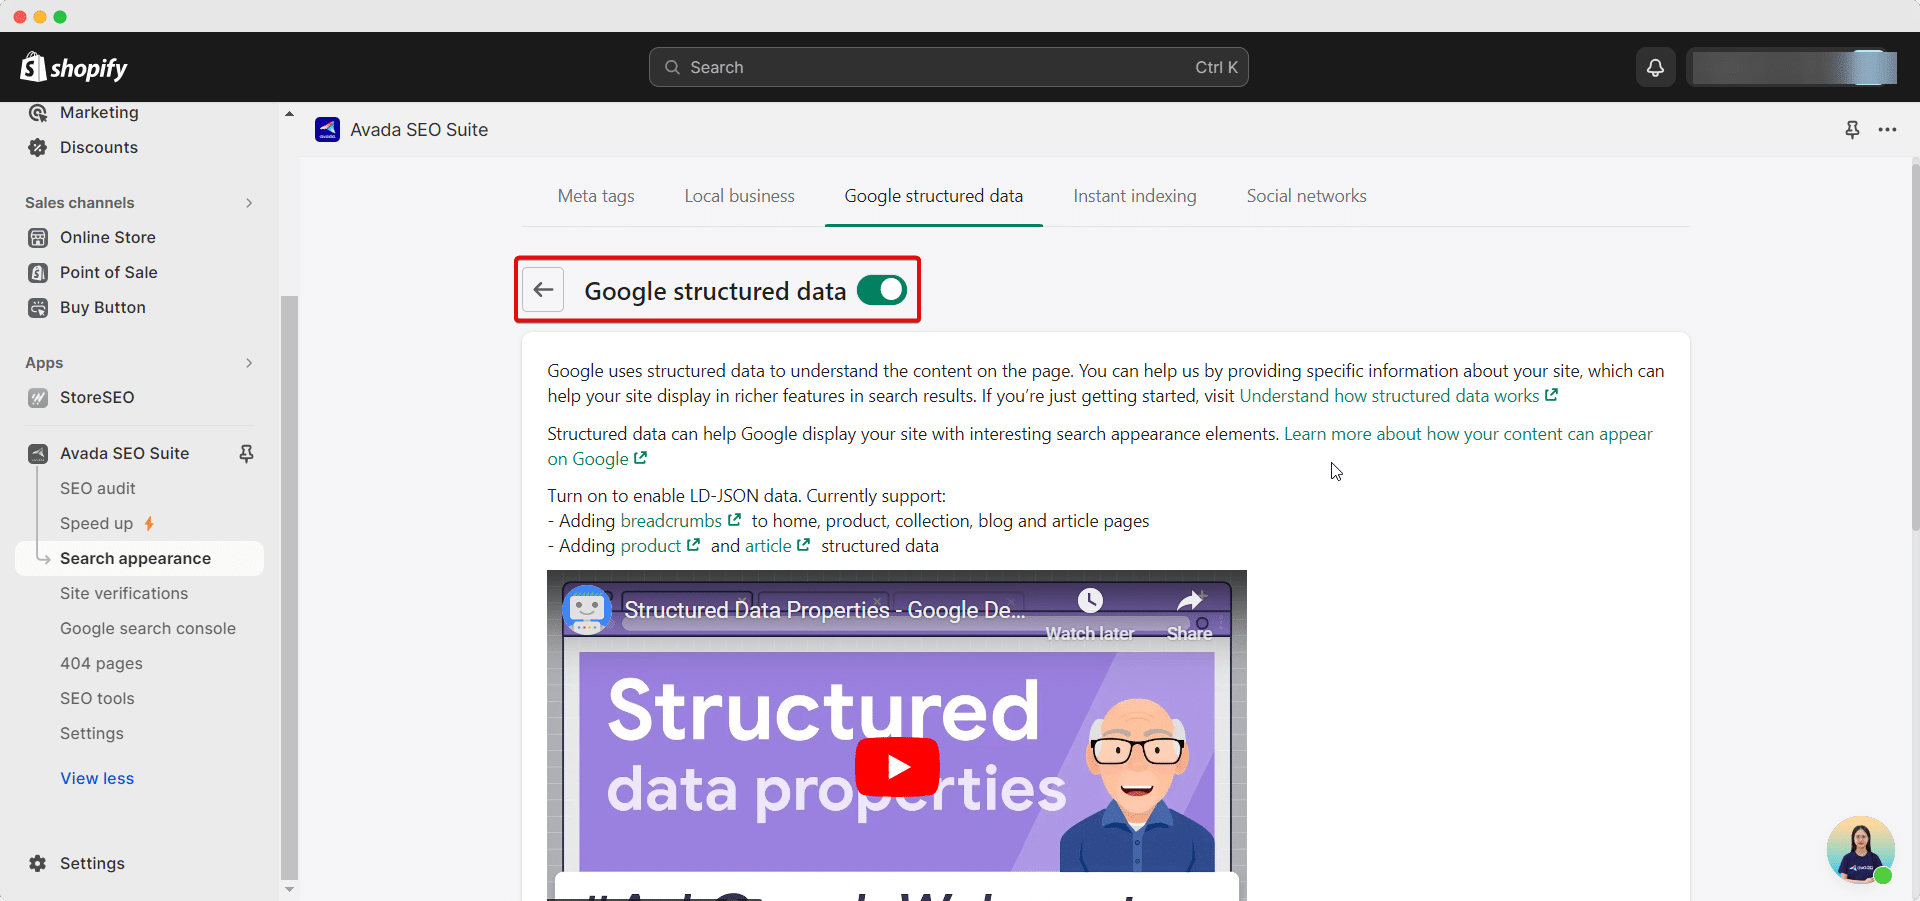The height and width of the screenshot is (901, 1920).
Task: Open Speed up page
Action: (x=96, y=523)
